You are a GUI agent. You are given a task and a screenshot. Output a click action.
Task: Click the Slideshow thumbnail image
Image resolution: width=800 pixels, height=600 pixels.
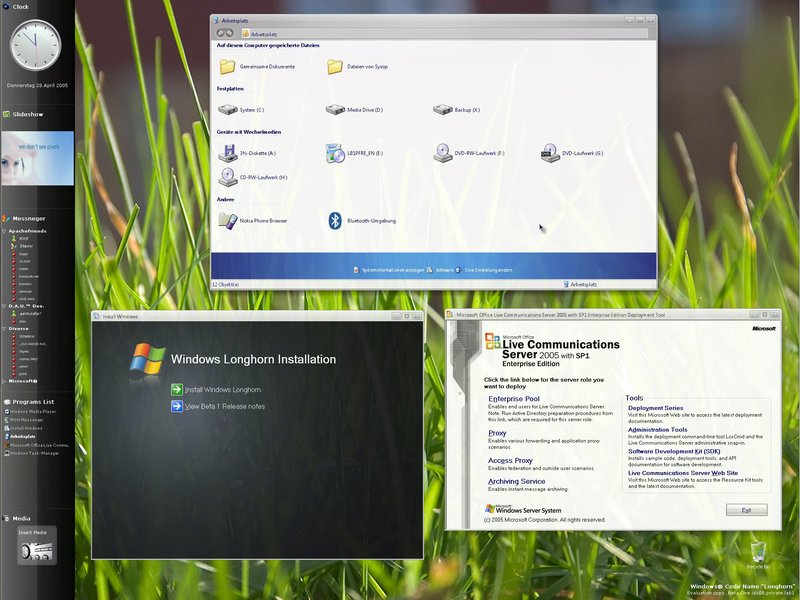pos(37,157)
